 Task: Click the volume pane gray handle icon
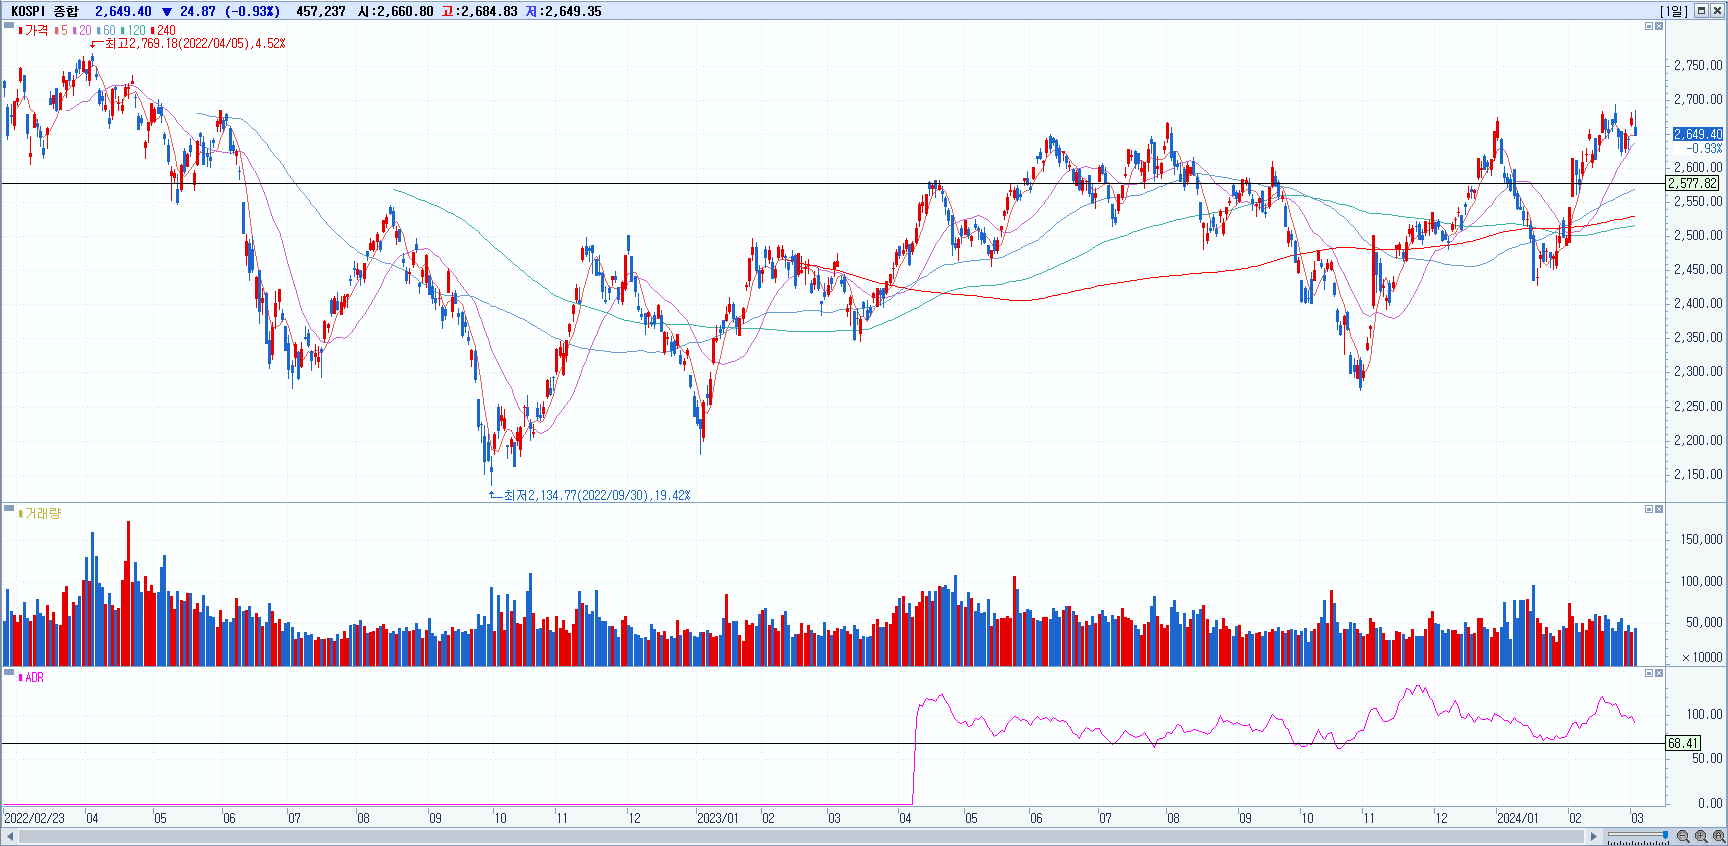point(9,508)
